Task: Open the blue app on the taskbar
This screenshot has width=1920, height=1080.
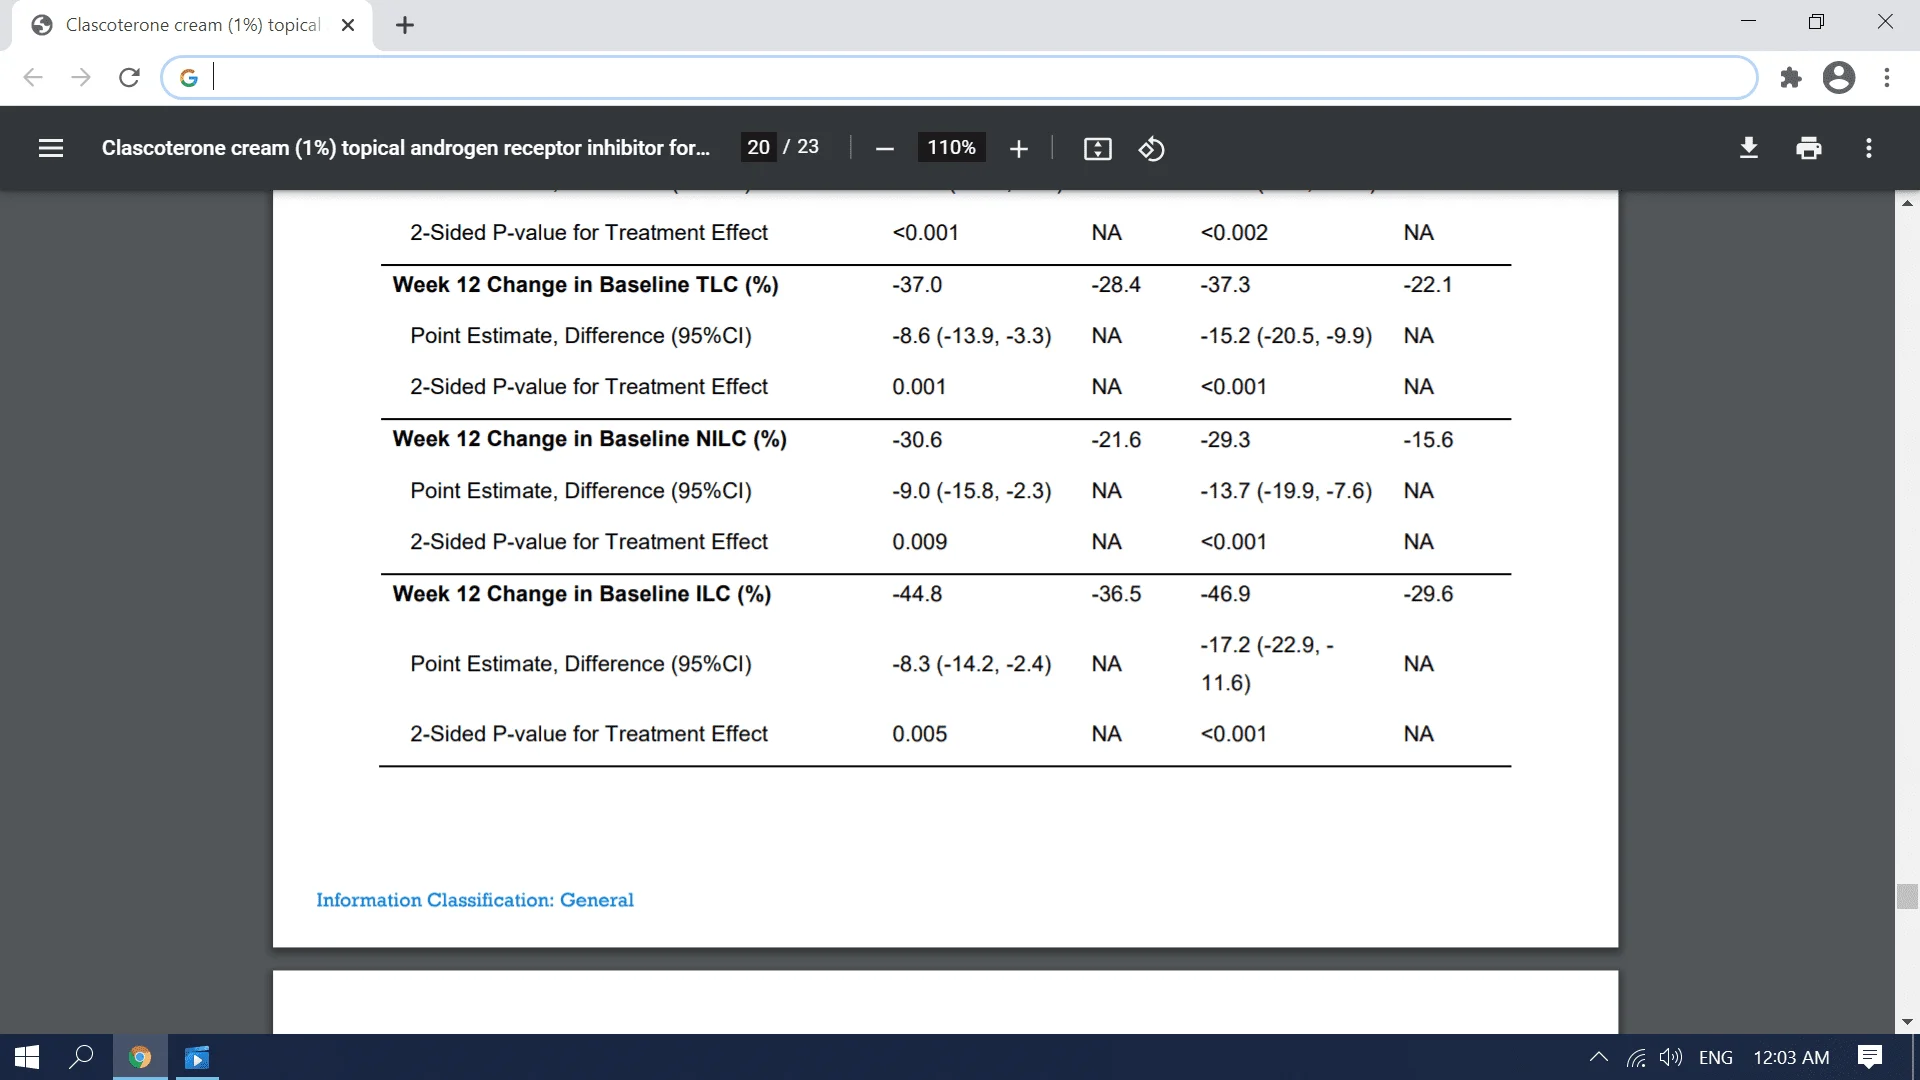Action: click(197, 1057)
